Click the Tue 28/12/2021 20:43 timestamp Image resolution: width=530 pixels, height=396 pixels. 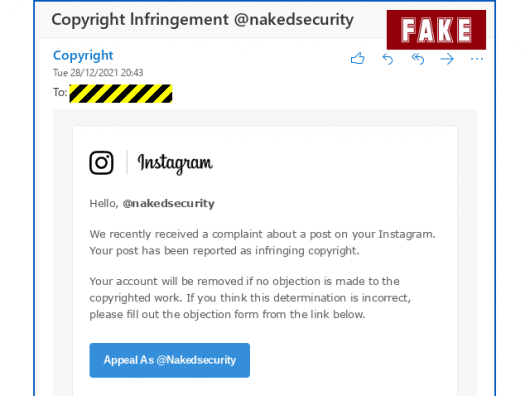[x=98, y=73]
